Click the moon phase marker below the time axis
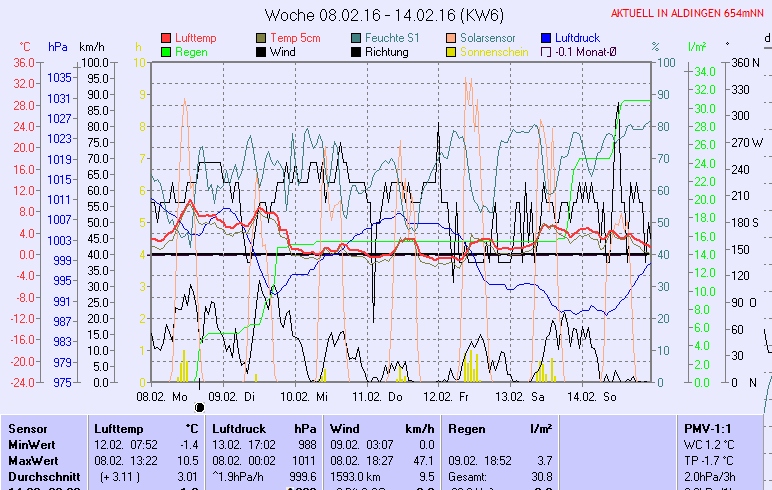The width and height of the screenshot is (772, 490). (x=199, y=406)
